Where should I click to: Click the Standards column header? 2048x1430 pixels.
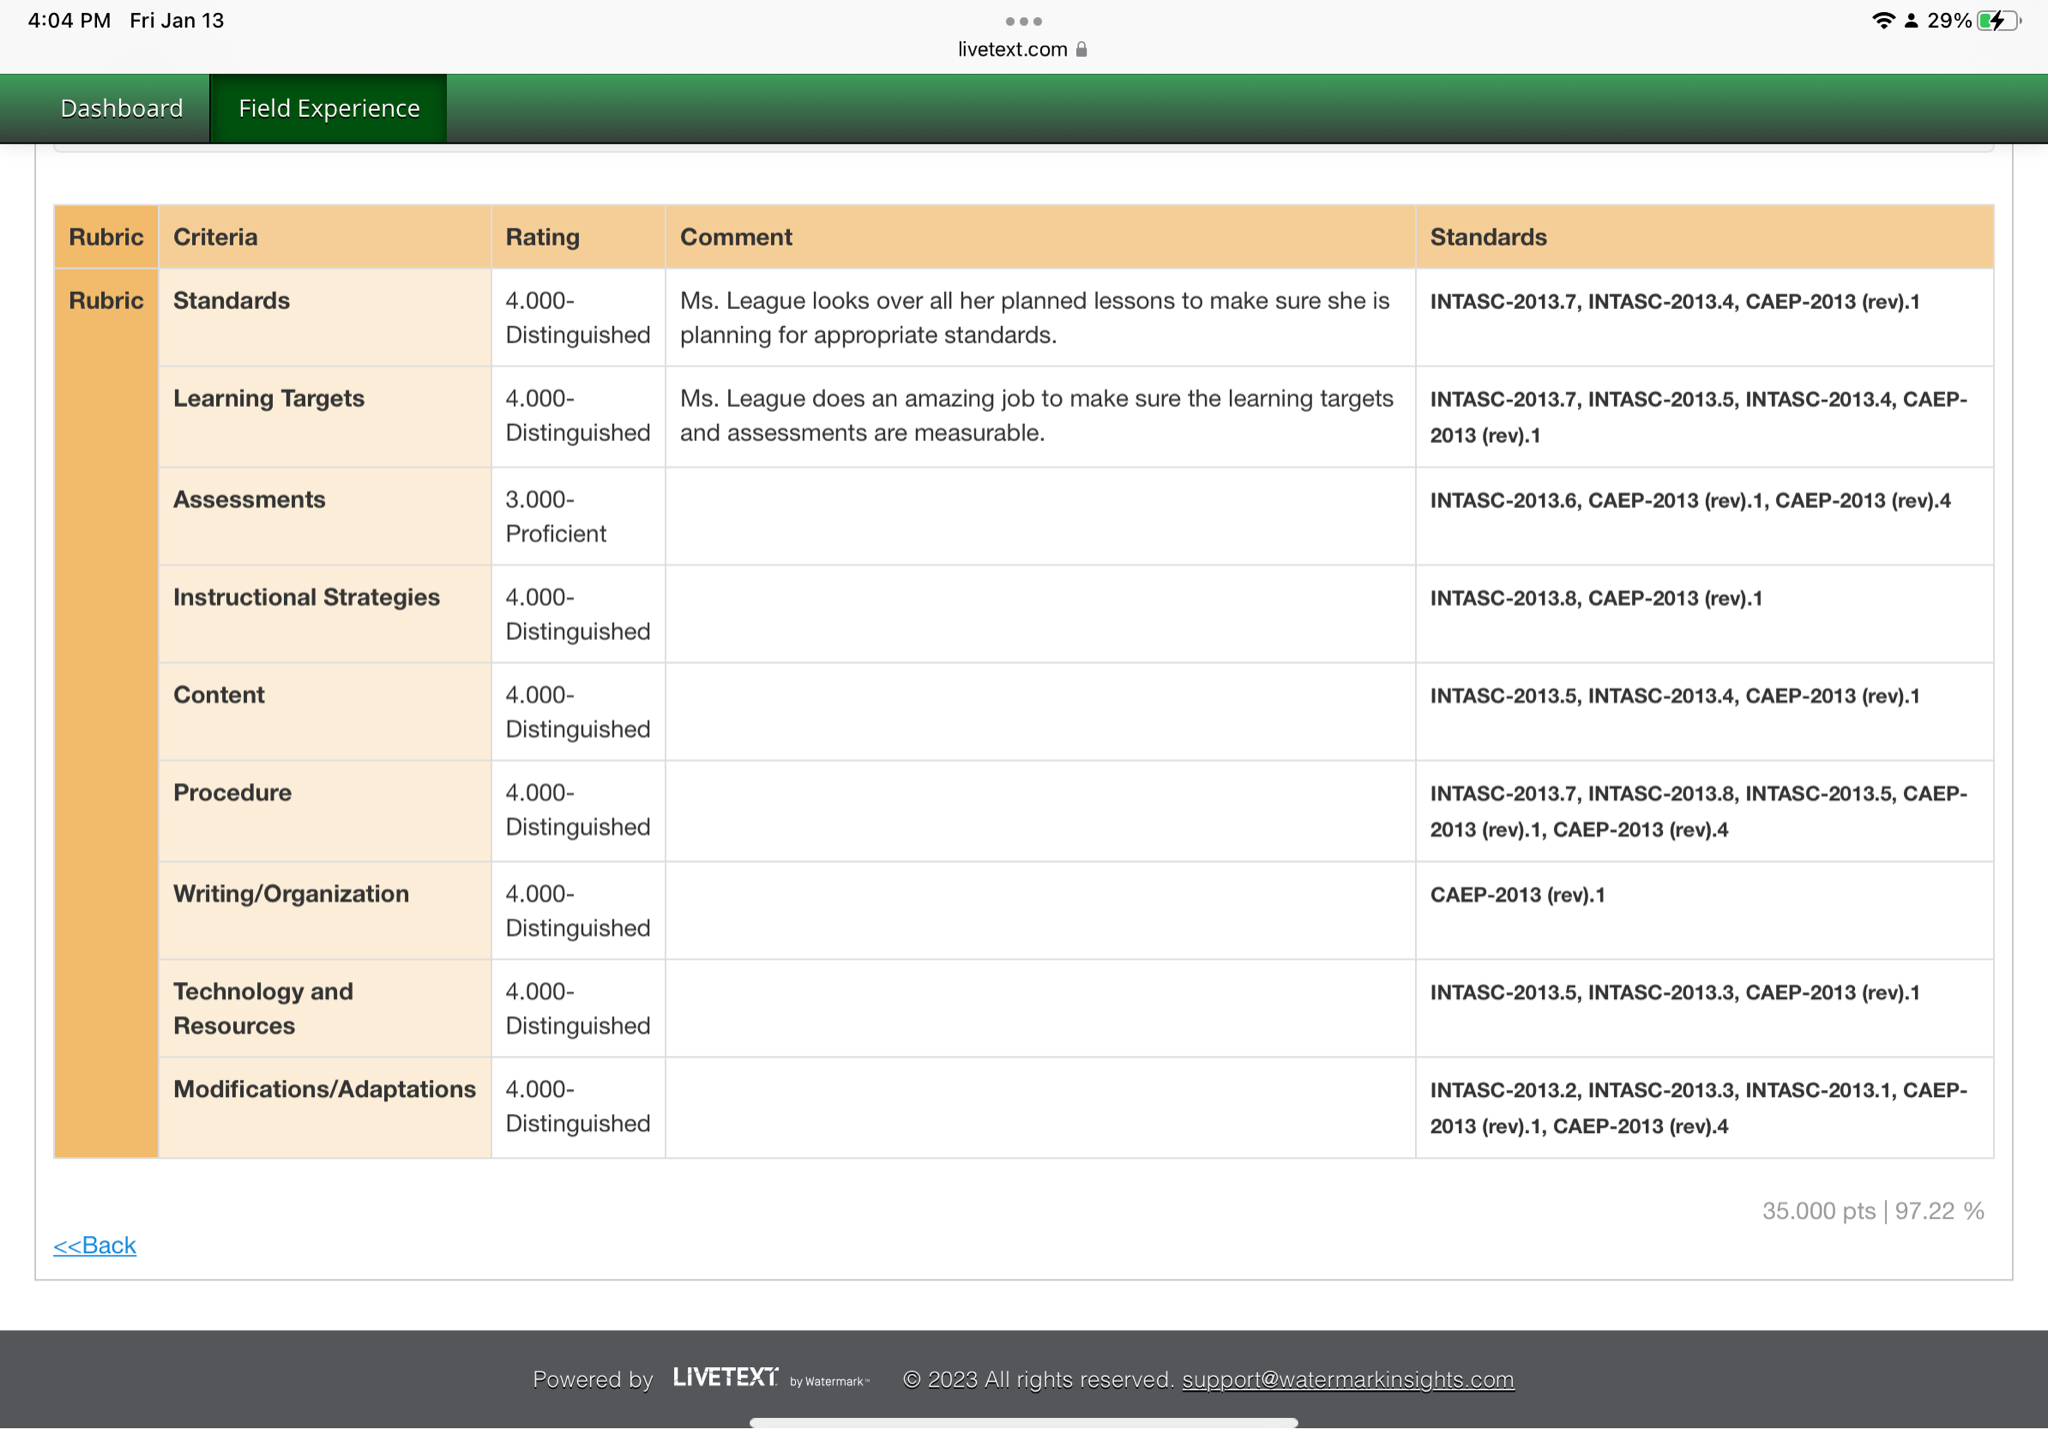point(1488,237)
